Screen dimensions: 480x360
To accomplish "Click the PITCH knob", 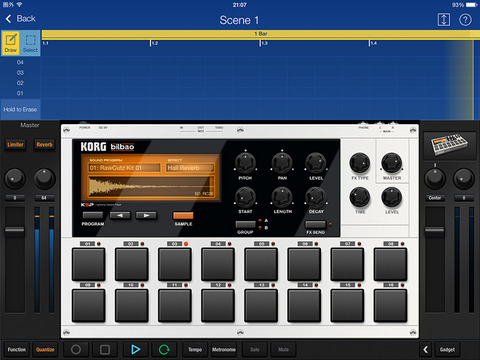I will point(246,163).
